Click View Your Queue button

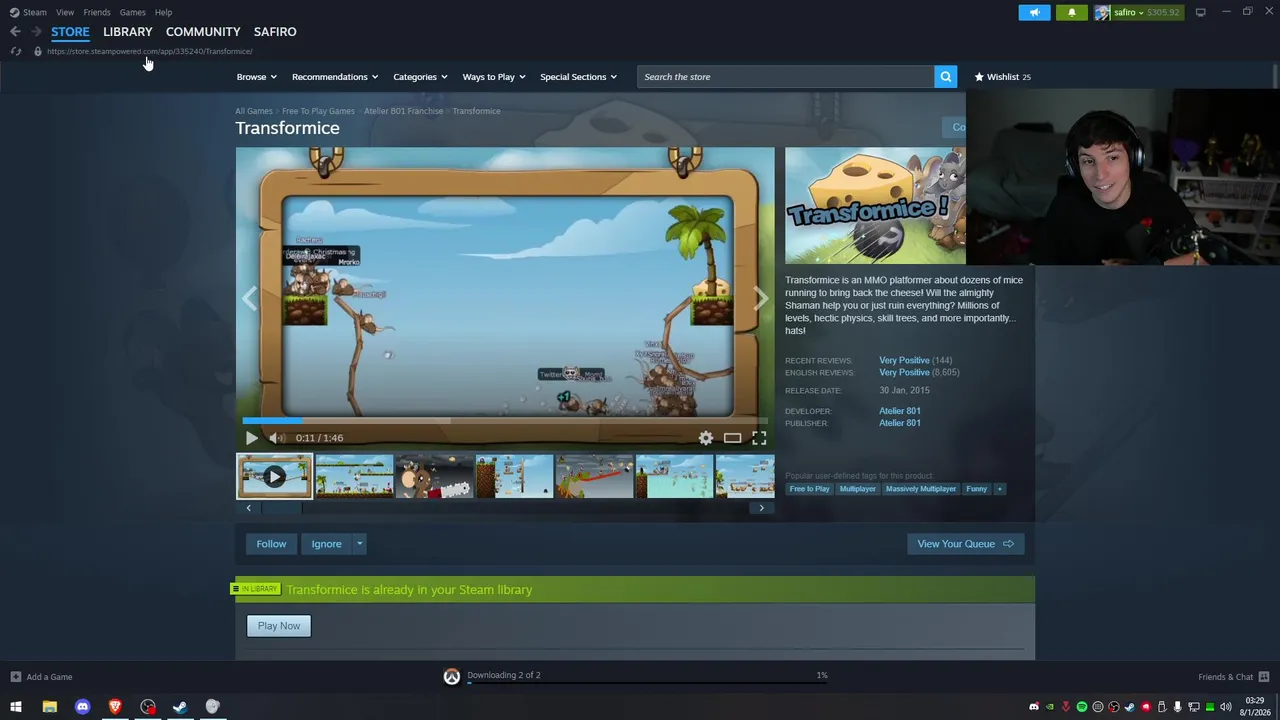click(x=965, y=544)
